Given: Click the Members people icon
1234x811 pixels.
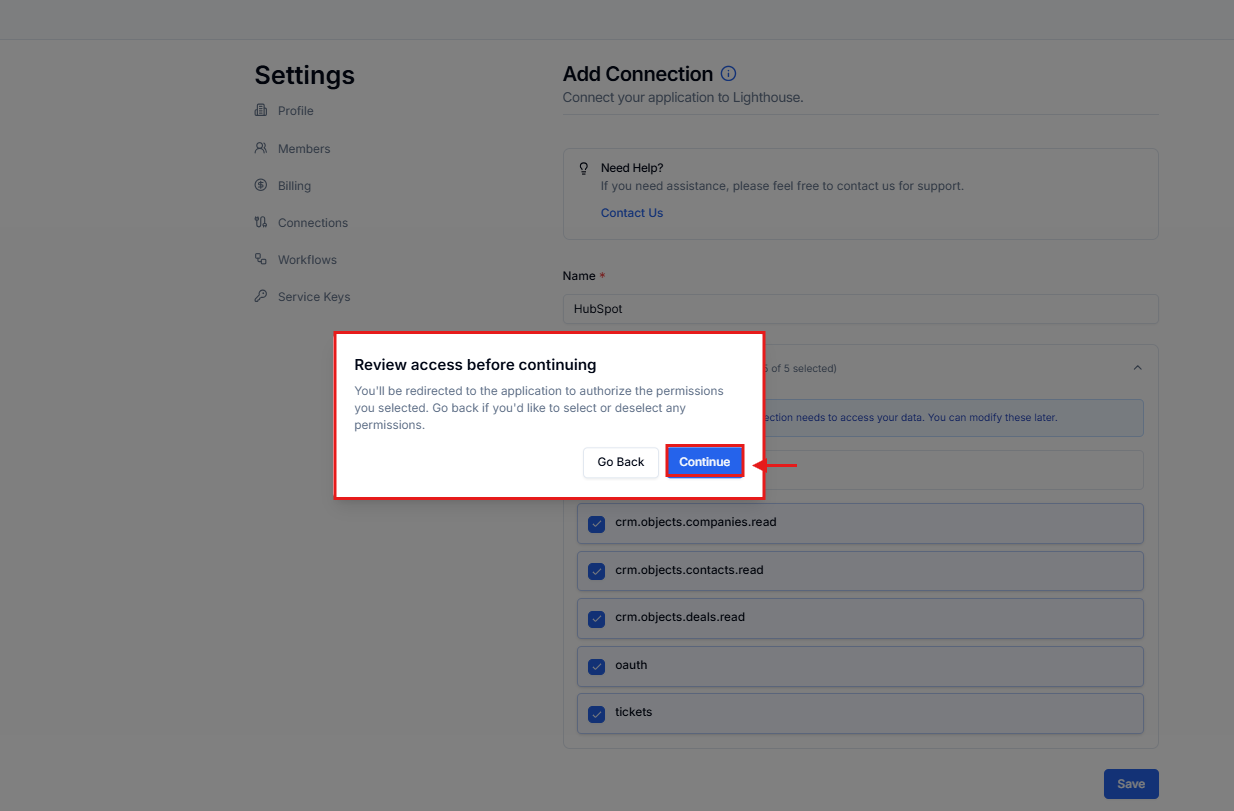Looking at the screenshot, I should pyautogui.click(x=261, y=148).
